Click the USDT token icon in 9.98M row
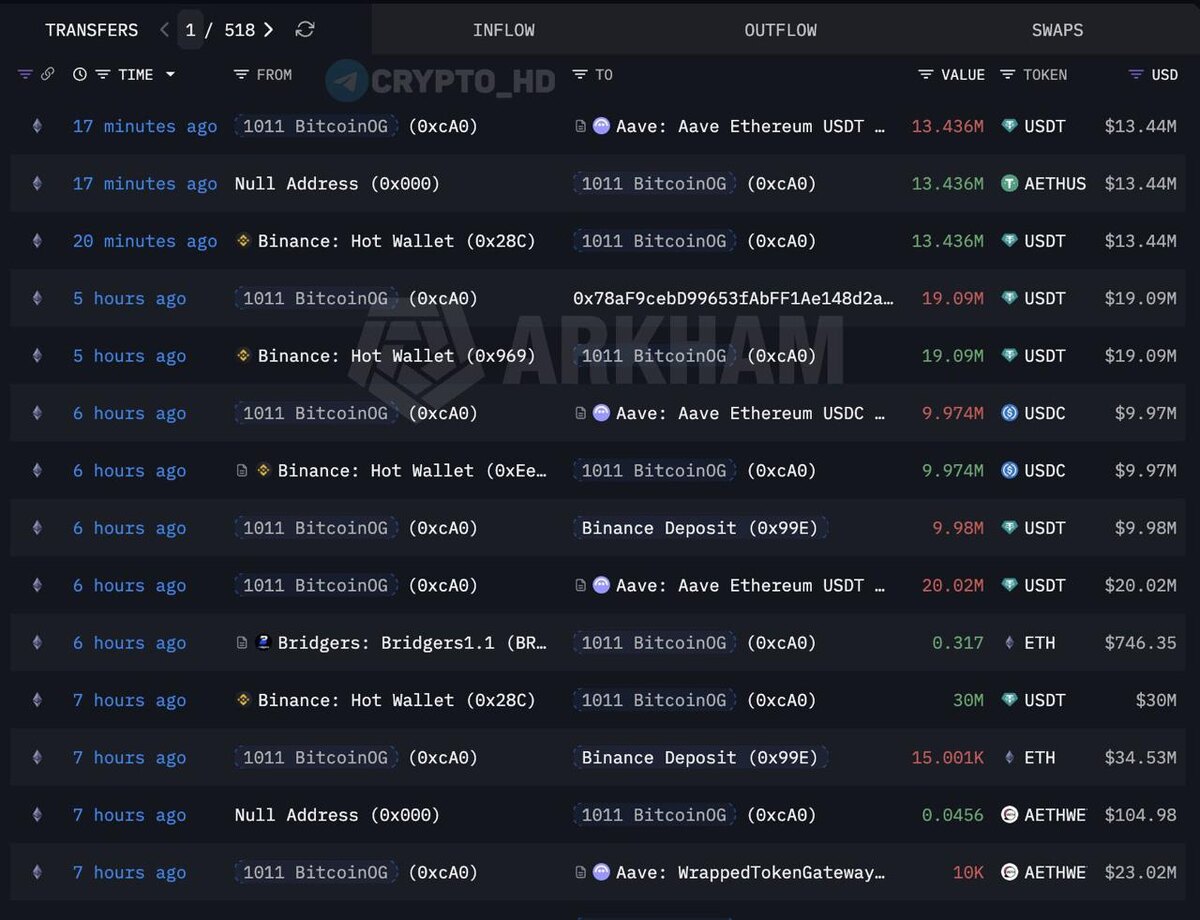Screen dimensions: 1200x920 [1009, 528]
